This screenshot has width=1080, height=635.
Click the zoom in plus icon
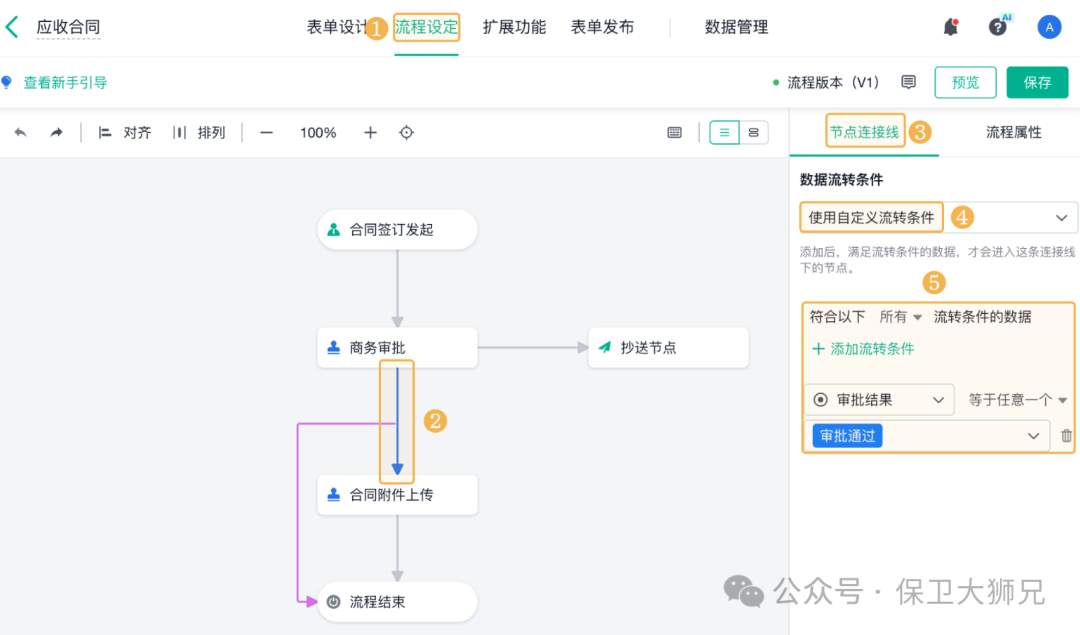[370, 133]
